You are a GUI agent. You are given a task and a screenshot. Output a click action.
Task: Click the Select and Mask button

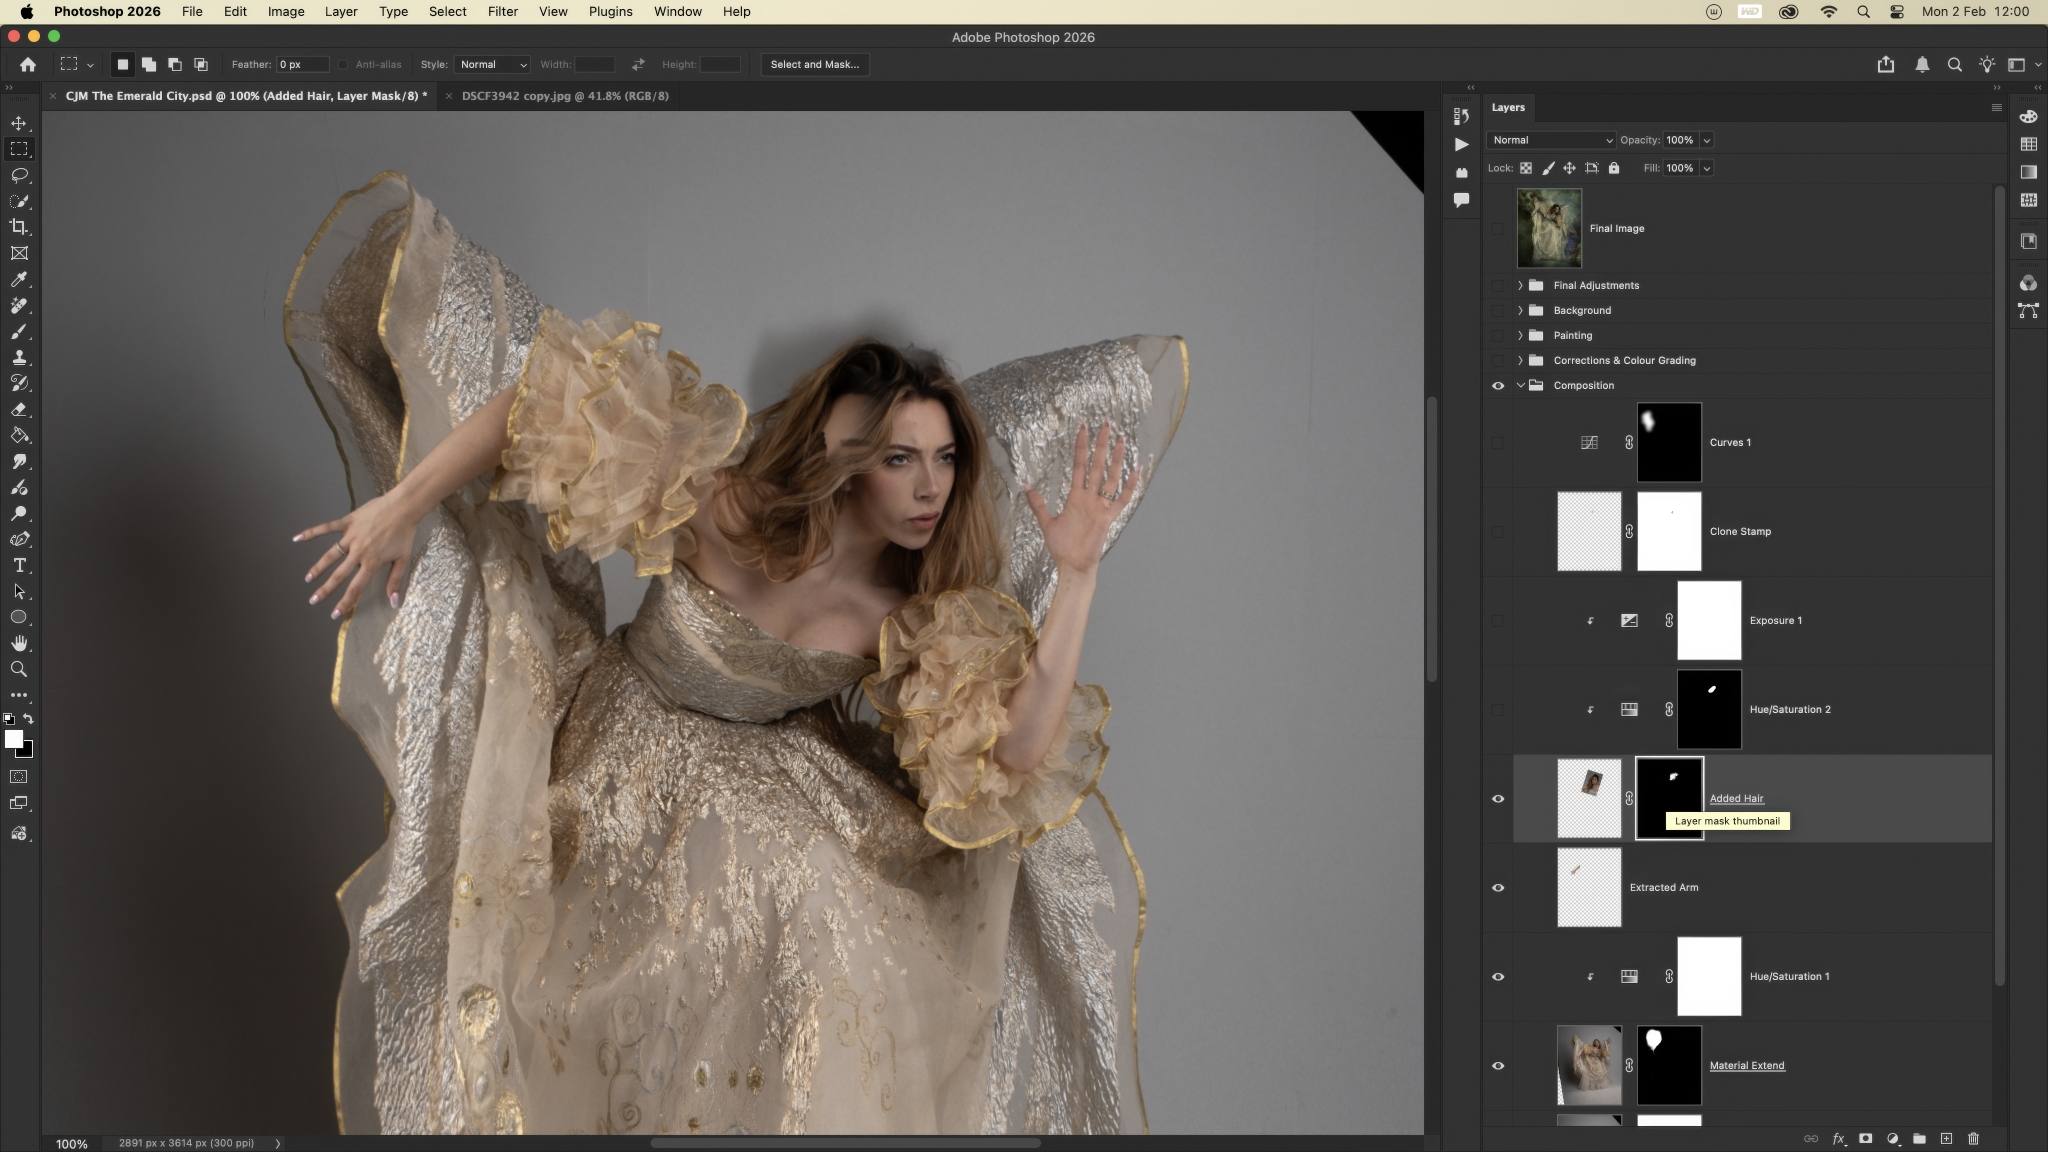[814, 64]
